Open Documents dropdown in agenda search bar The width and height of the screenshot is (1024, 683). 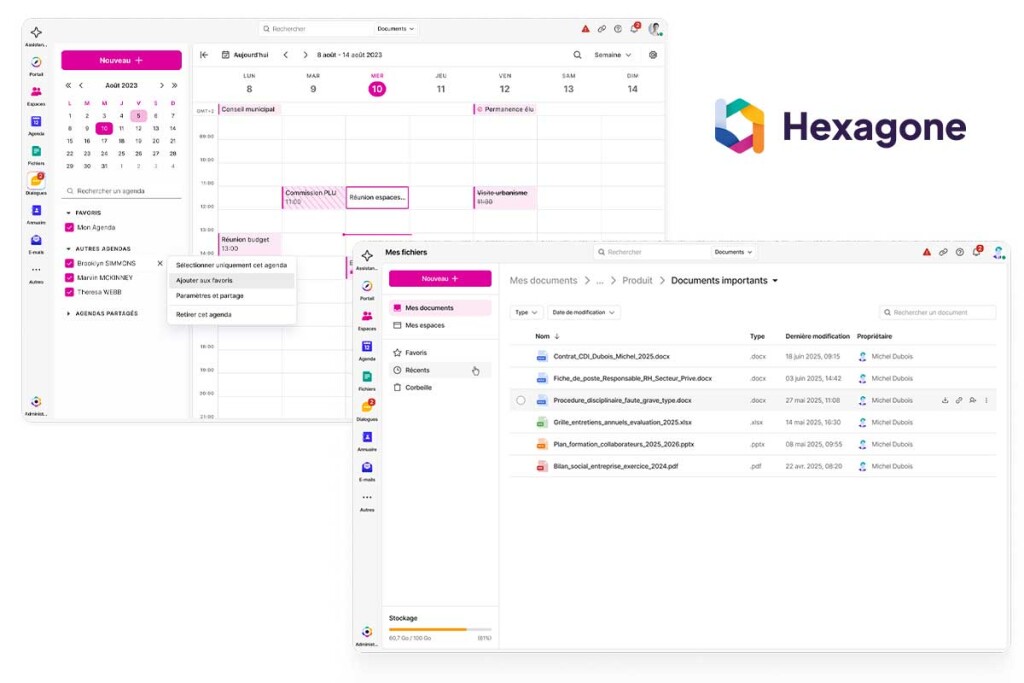tap(396, 29)
